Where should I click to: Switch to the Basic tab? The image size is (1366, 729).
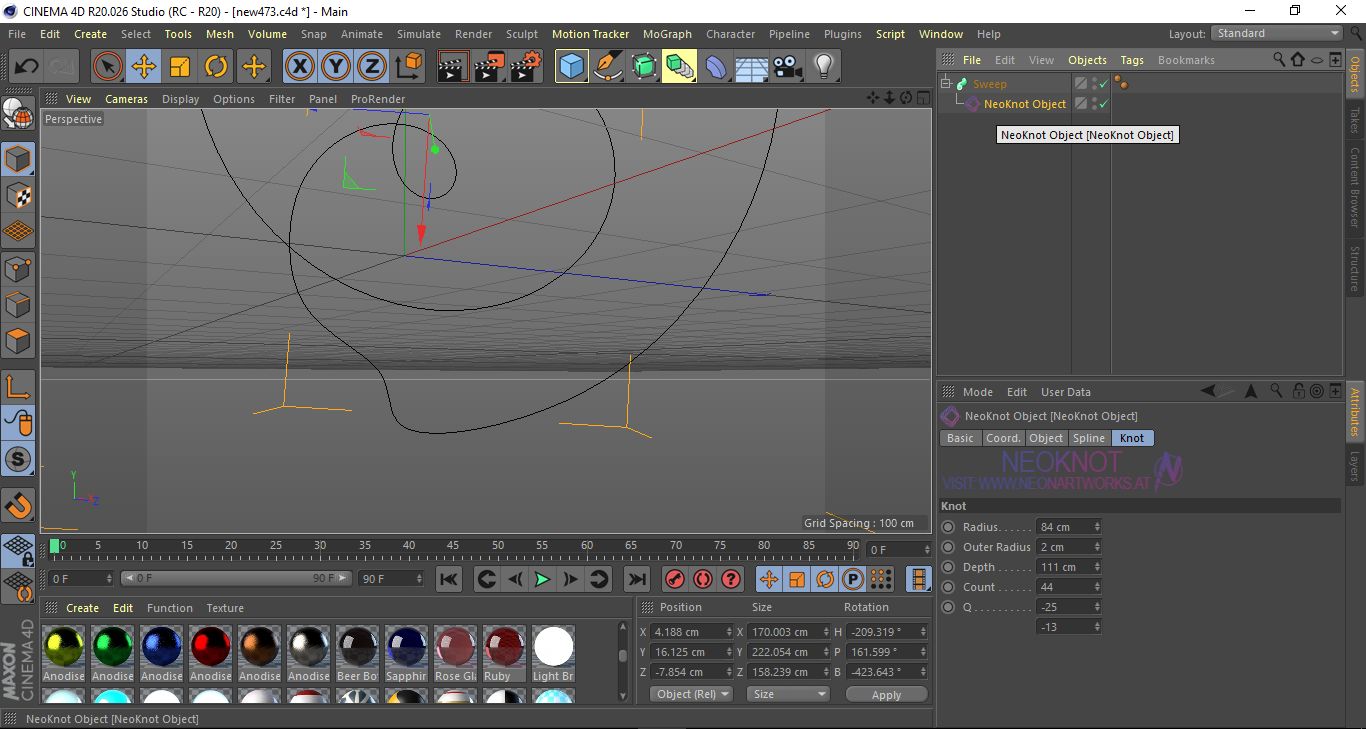[x=960, y=438]
